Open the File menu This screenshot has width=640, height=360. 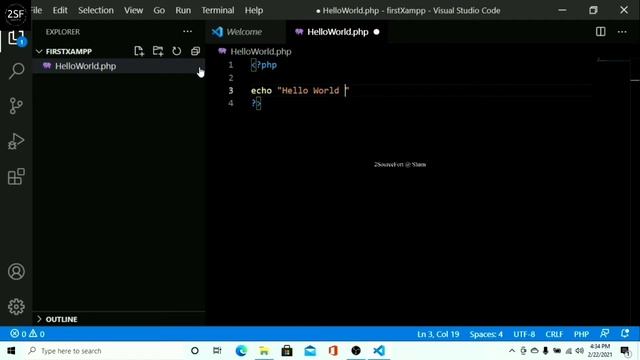[36, 10]
